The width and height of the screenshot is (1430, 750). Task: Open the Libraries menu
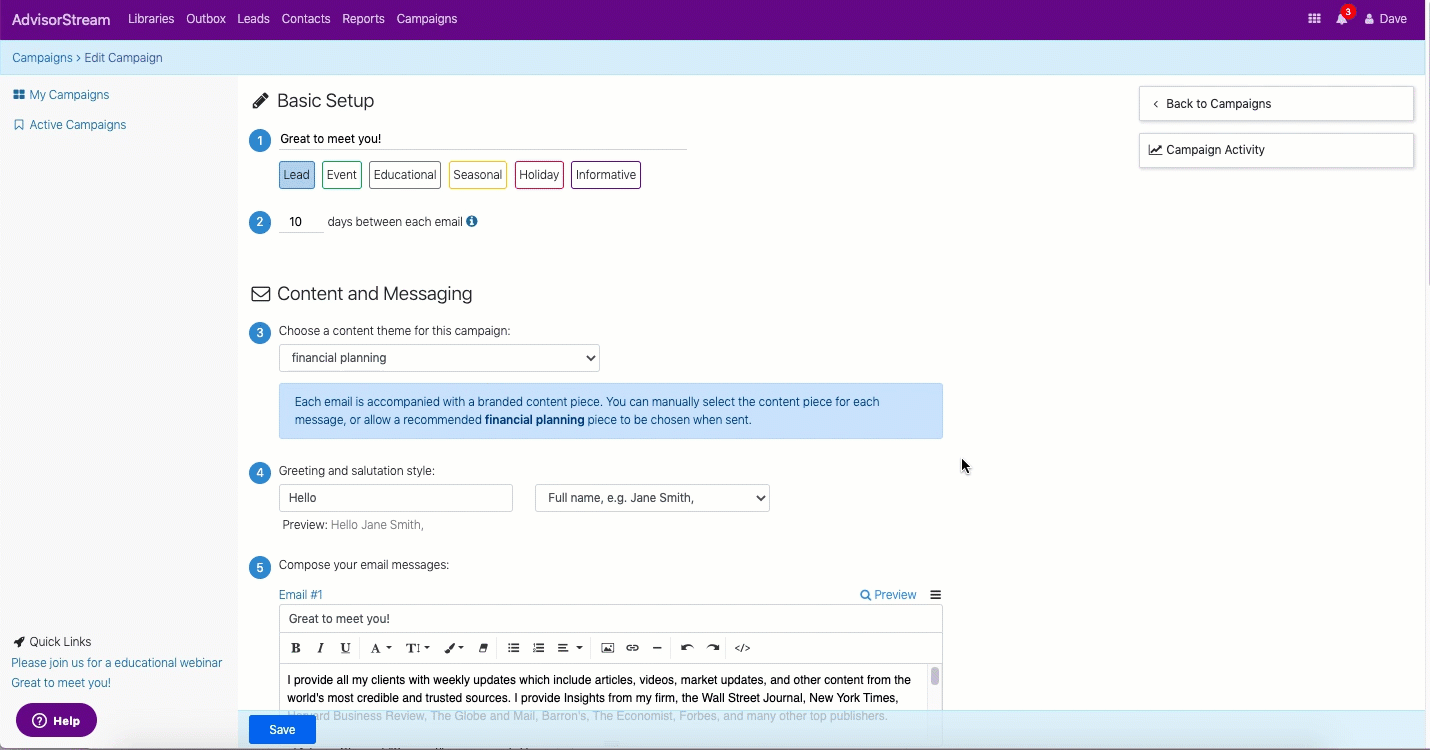point(151,19)
